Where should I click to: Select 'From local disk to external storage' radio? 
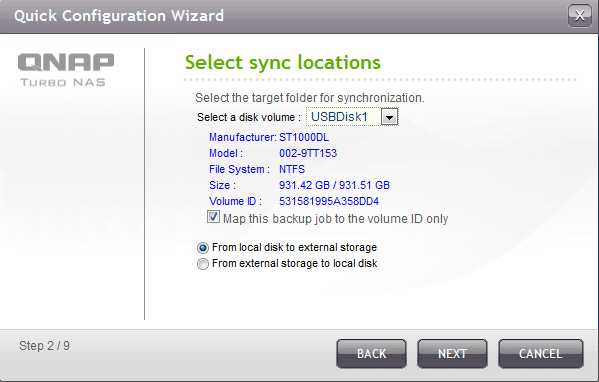click(x=202, y=248)
